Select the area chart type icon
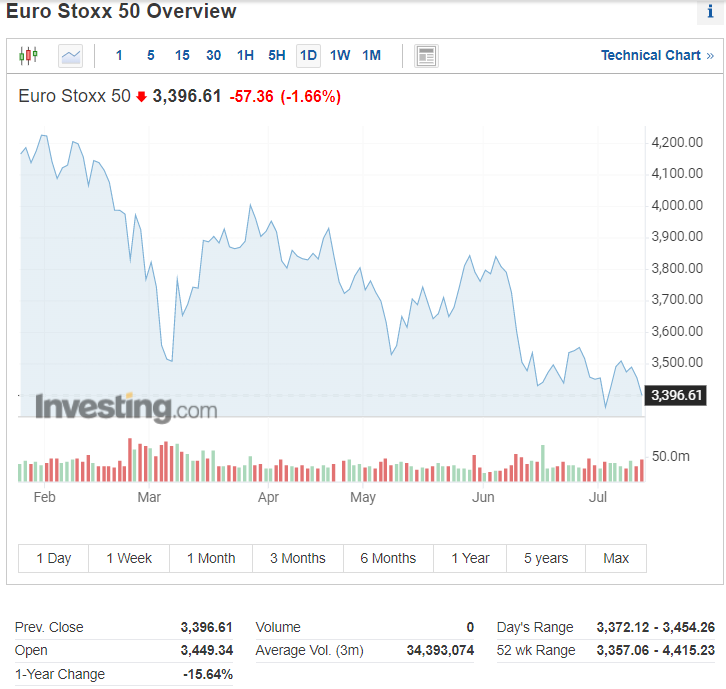 coord(70,56)
